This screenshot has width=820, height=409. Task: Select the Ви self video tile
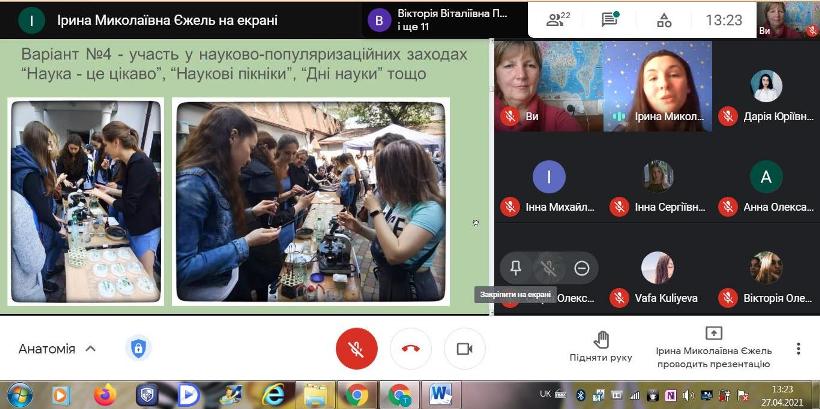(549, 86)
